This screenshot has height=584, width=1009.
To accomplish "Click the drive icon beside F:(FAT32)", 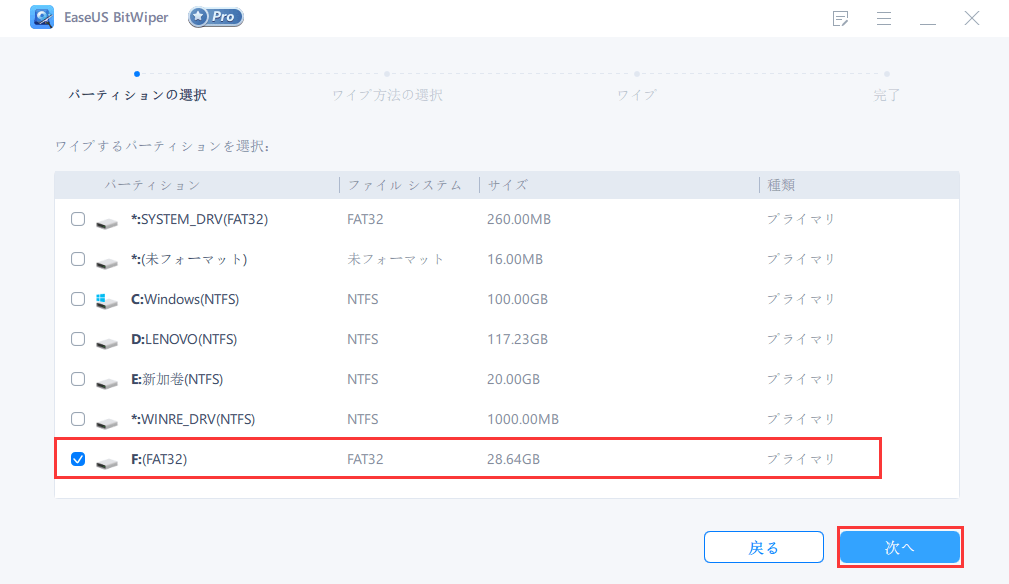I will pos(106,460).
